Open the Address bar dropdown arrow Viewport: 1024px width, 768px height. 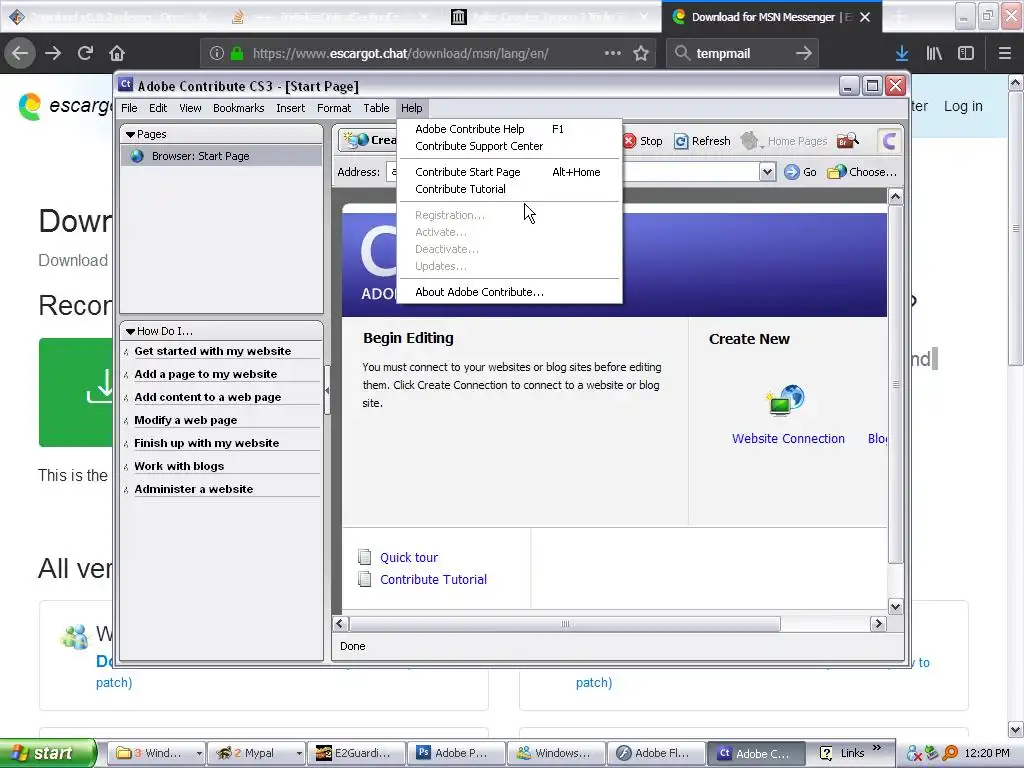[x=767, y=172]
